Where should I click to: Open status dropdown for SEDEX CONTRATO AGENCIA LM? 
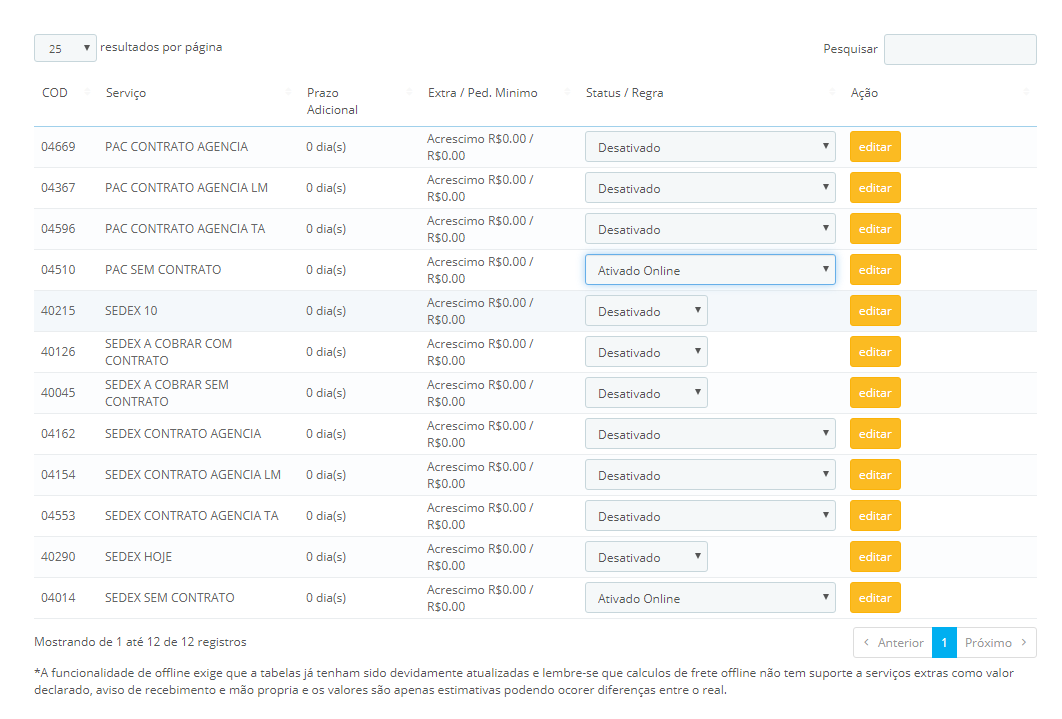tap(710, 475)
